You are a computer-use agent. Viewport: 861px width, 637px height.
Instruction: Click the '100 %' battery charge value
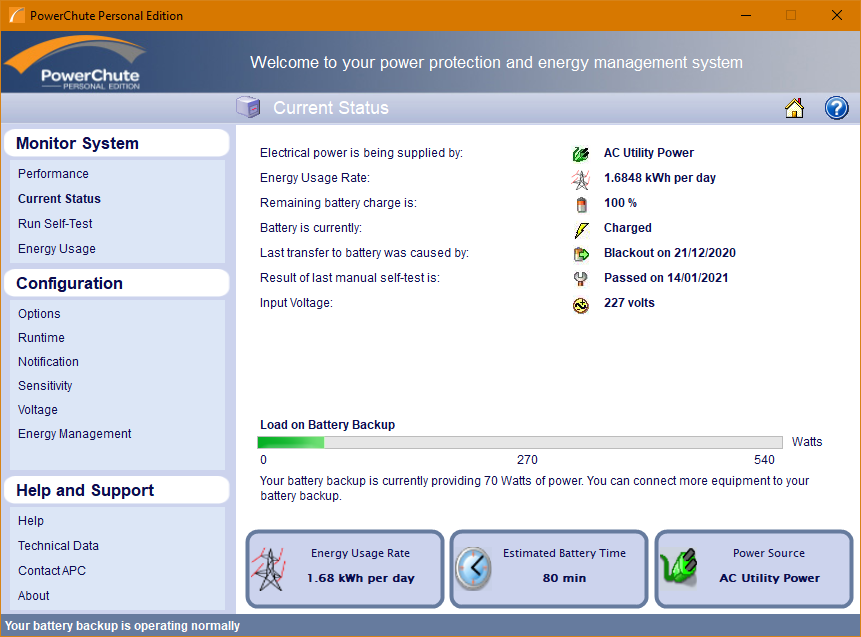coord(620,203)
